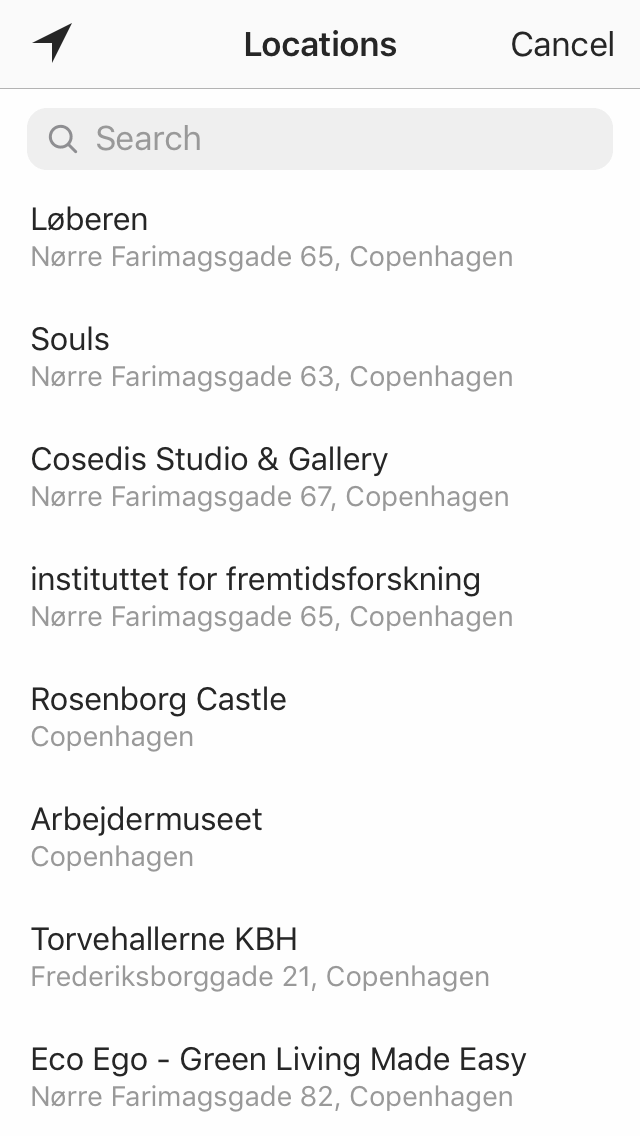Pick Eco Ego - Green Living Made Easy
Viewport: 640px width, 1136px height.
(278, 1060)
